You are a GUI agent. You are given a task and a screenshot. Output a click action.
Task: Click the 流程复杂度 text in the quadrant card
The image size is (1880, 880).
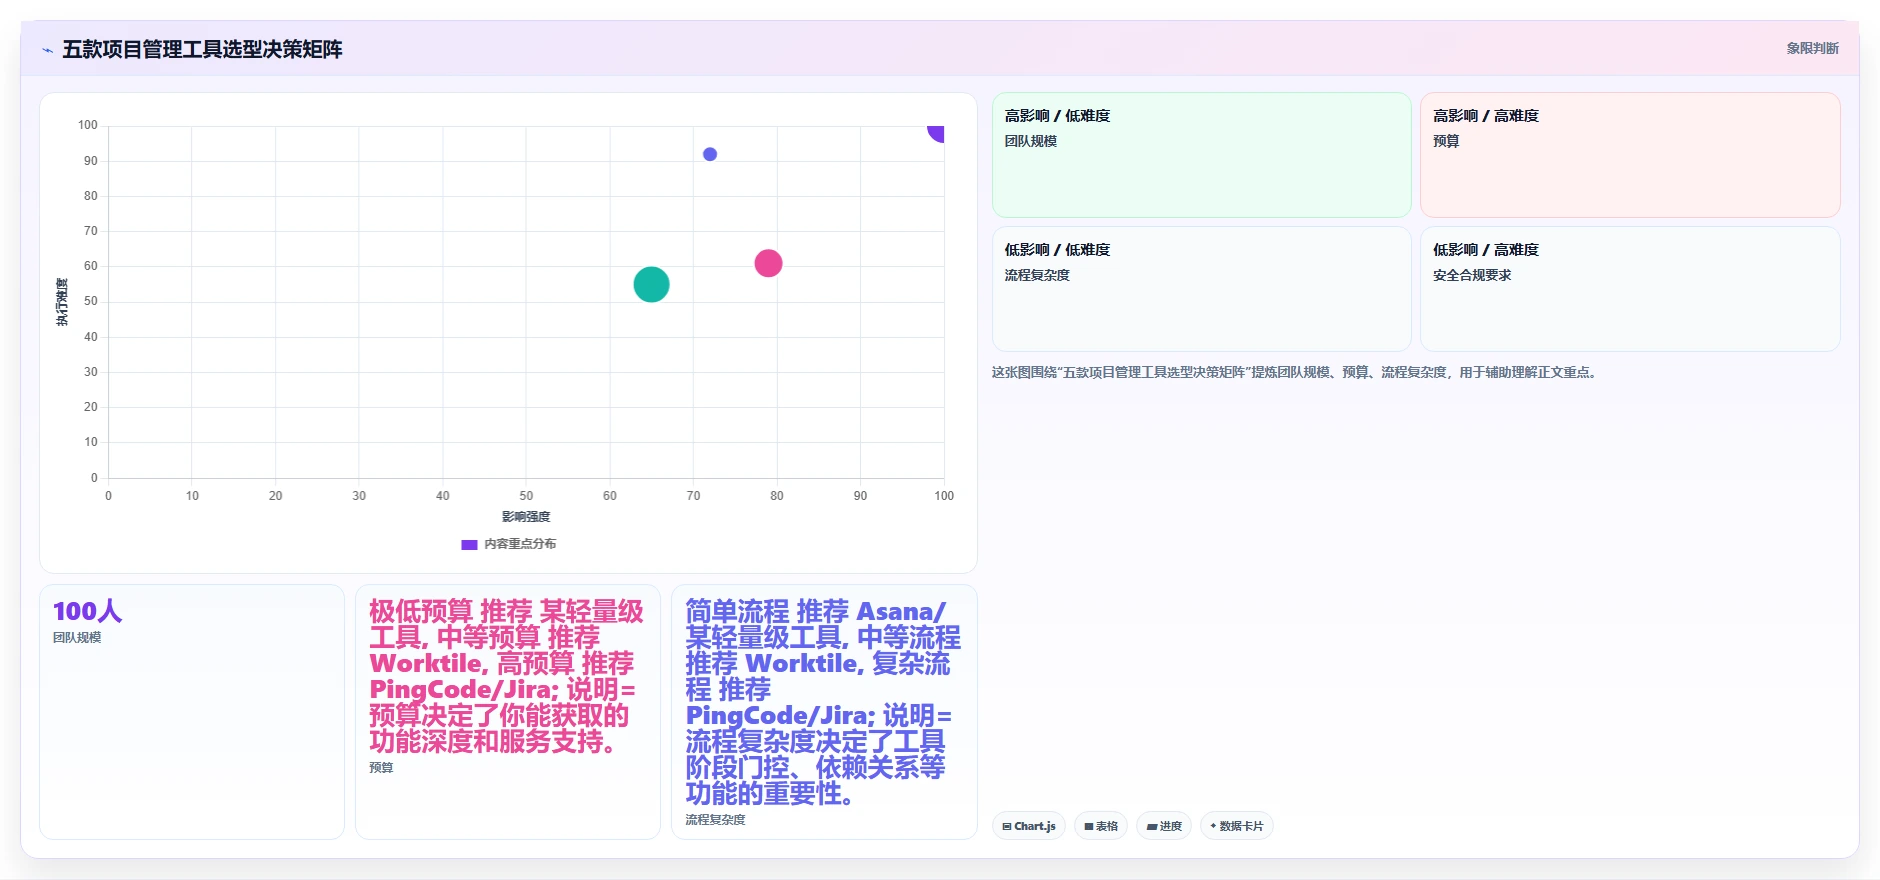1037,275
